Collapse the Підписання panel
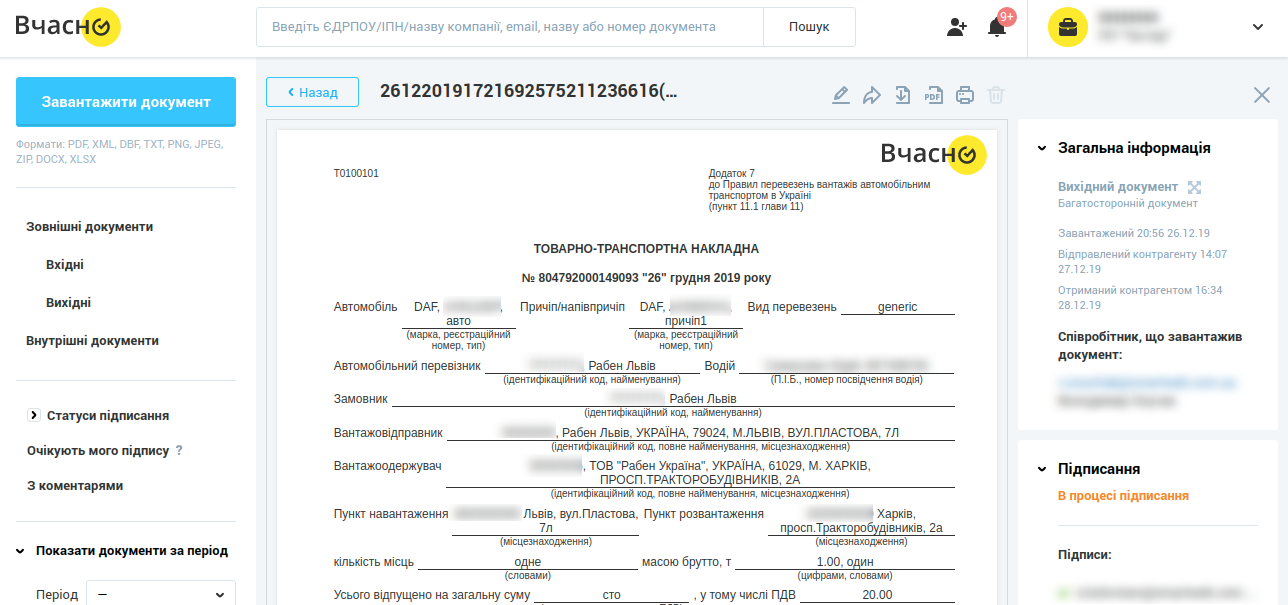This screenshot has height=605, width=1288. [x=1042, y=469]
